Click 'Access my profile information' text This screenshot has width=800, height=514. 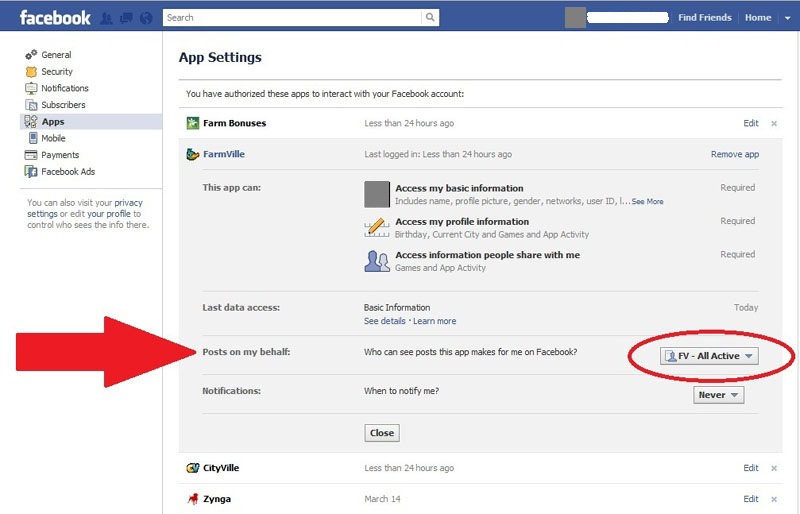pyautogui.click(x=462, y=222)
